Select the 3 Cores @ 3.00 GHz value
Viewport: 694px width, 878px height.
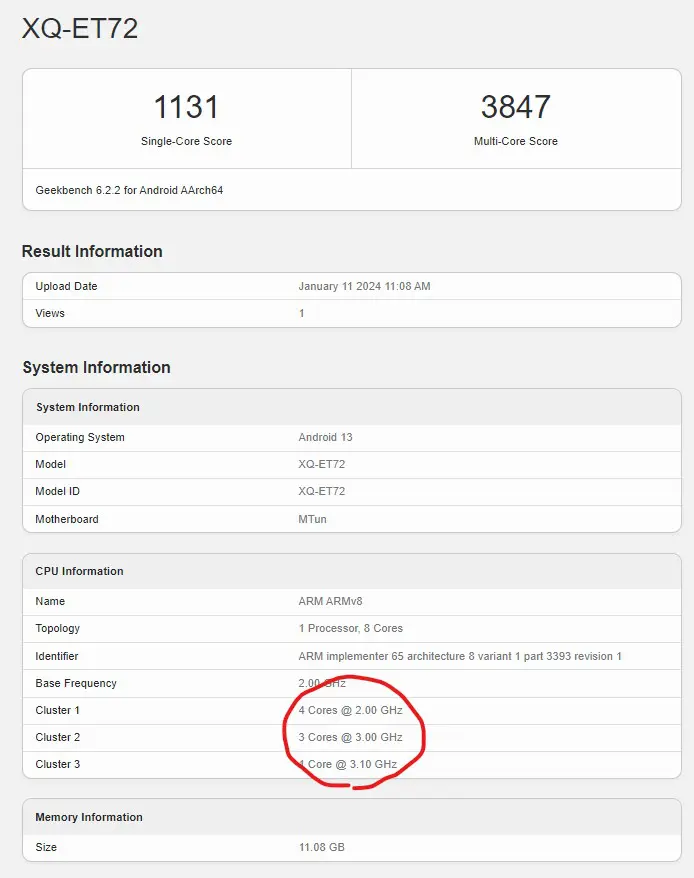pos(351,737)
